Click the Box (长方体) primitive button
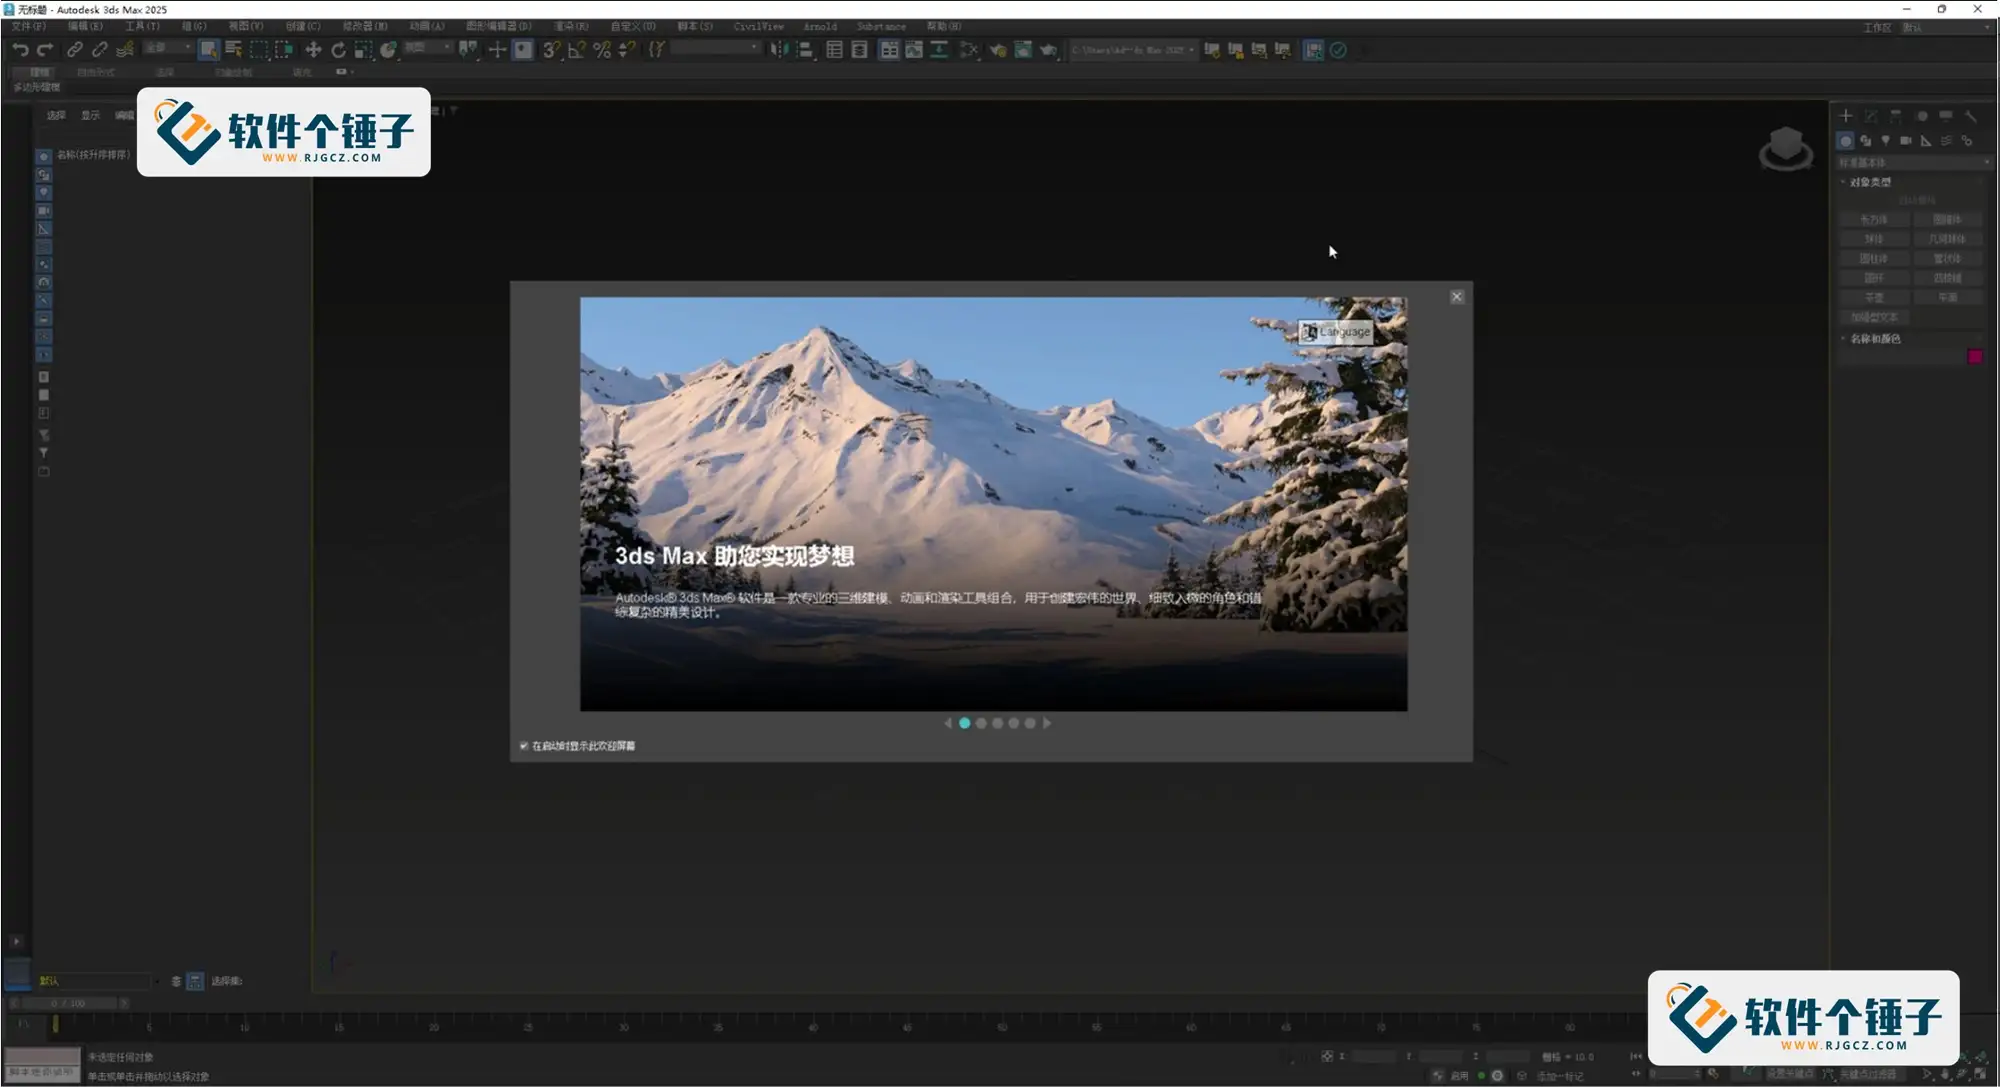The image size is (2000, 1087). click(x=1874, y=219)
